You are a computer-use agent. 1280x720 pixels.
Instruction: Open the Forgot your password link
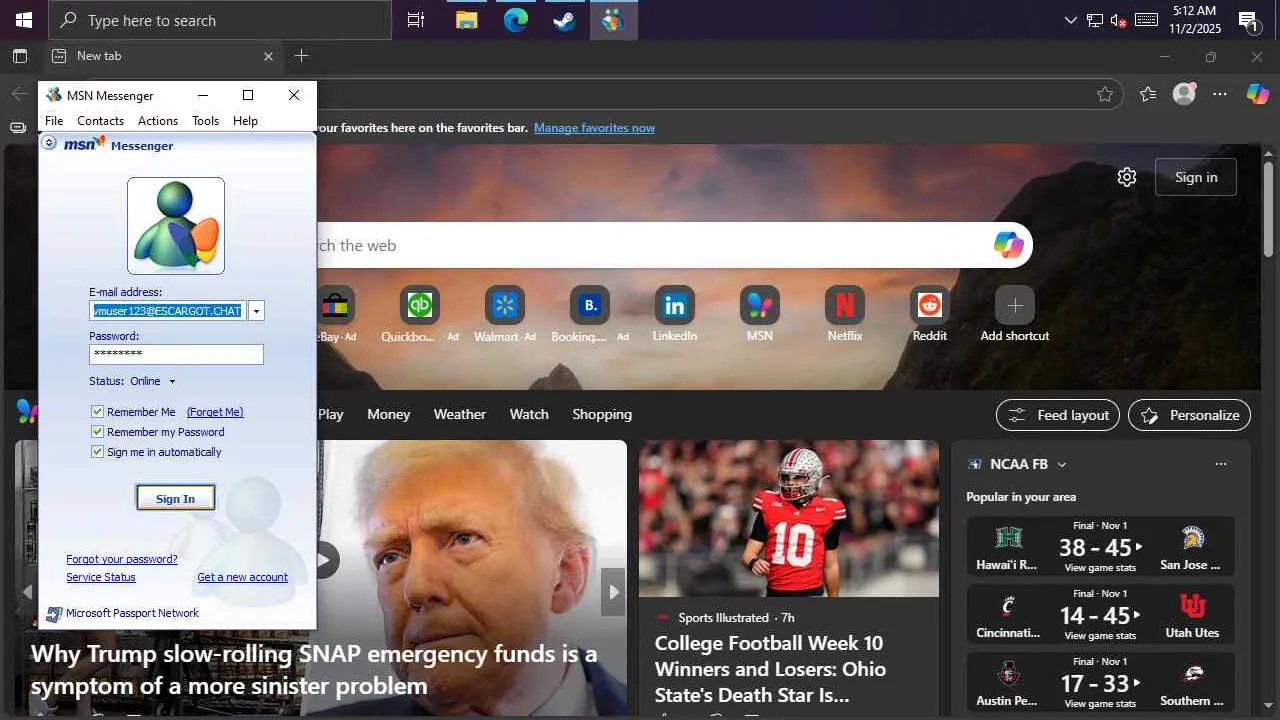tap(122, 559)
